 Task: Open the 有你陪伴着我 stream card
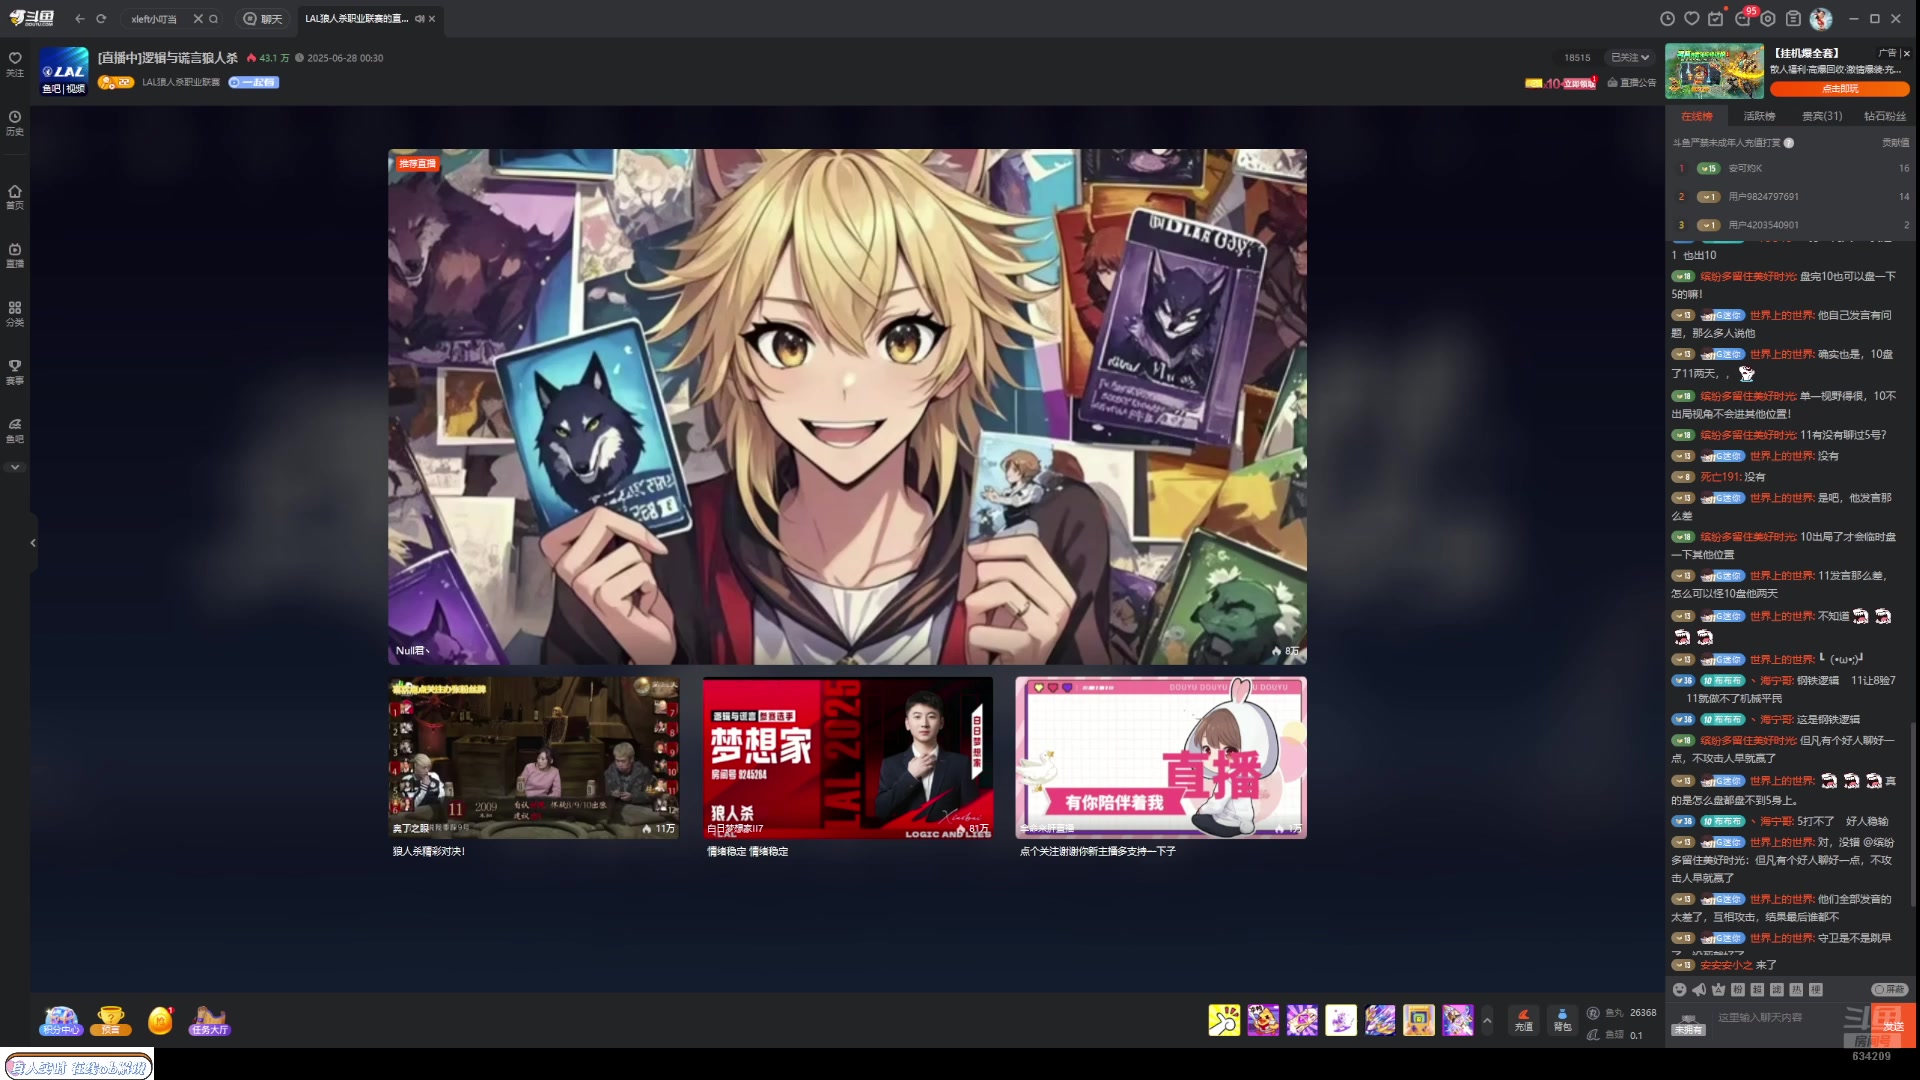1161,767
